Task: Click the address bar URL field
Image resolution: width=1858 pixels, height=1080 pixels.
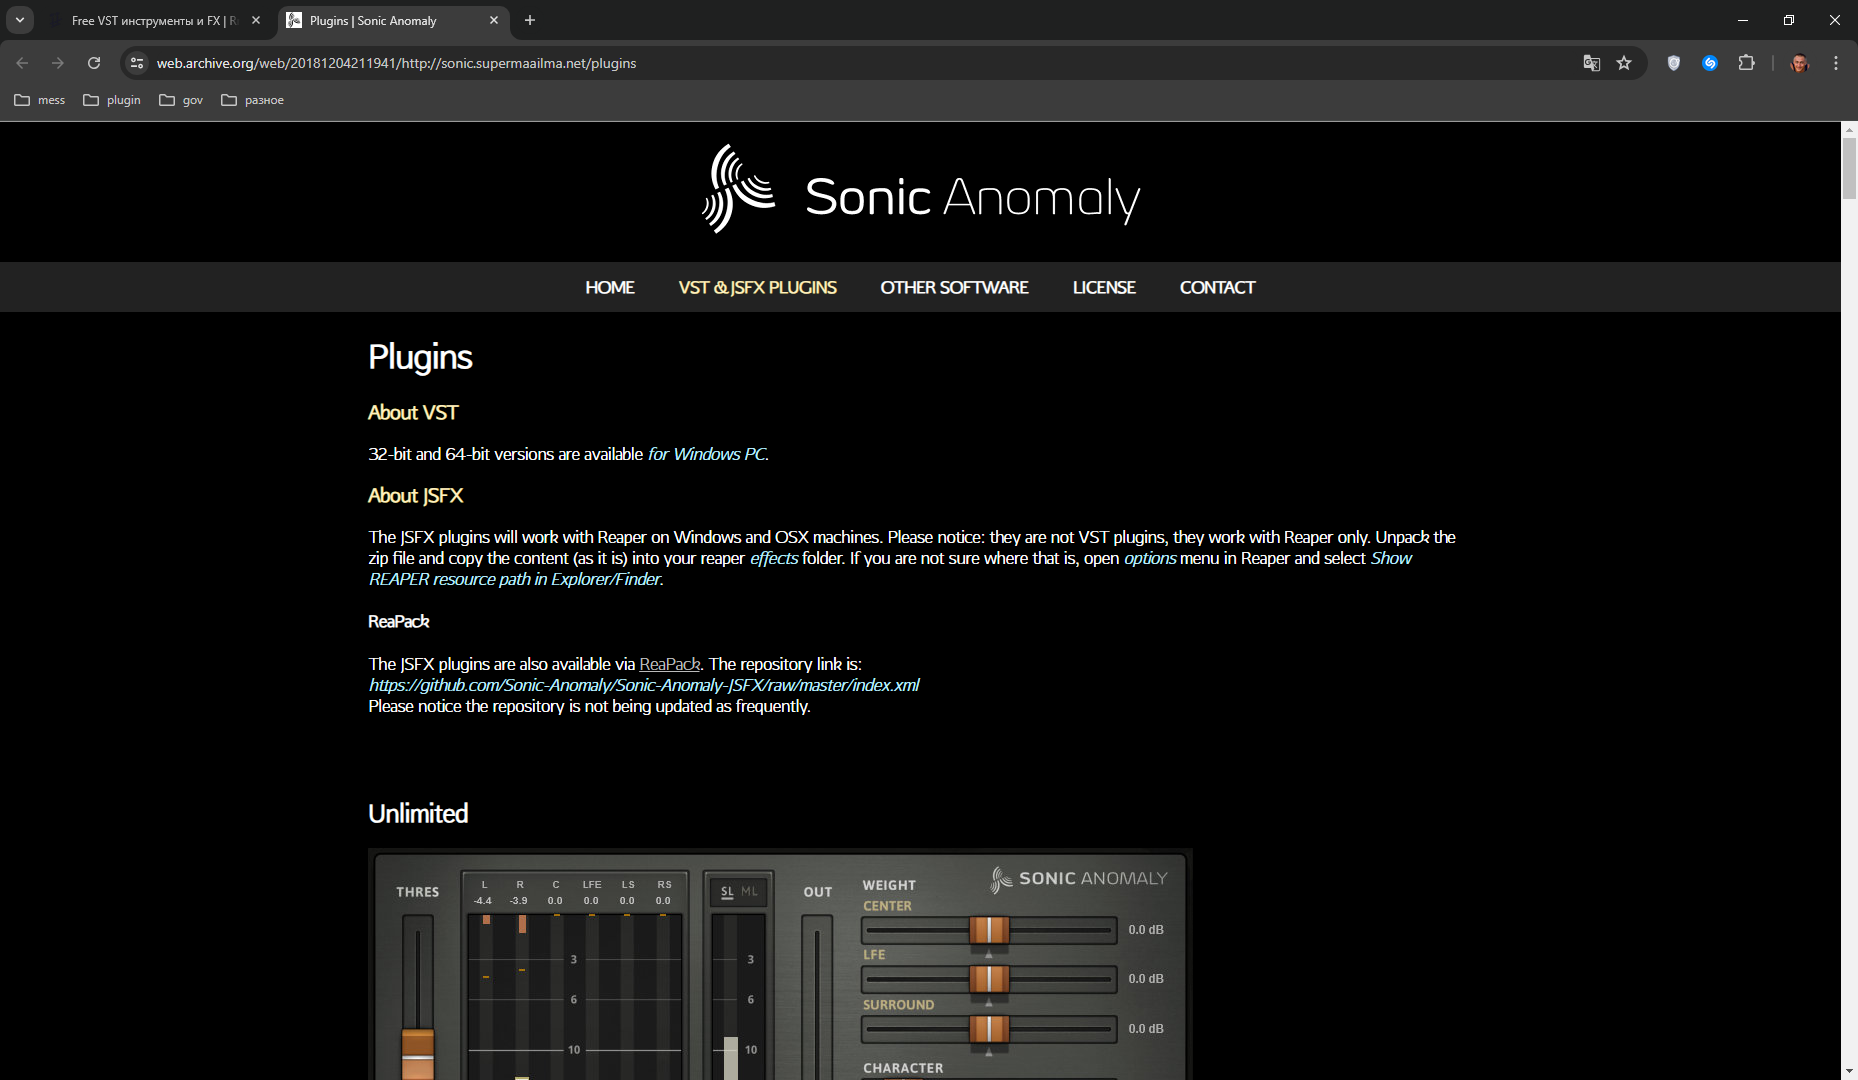Action: pyautogui.click(x=860, y=63)
